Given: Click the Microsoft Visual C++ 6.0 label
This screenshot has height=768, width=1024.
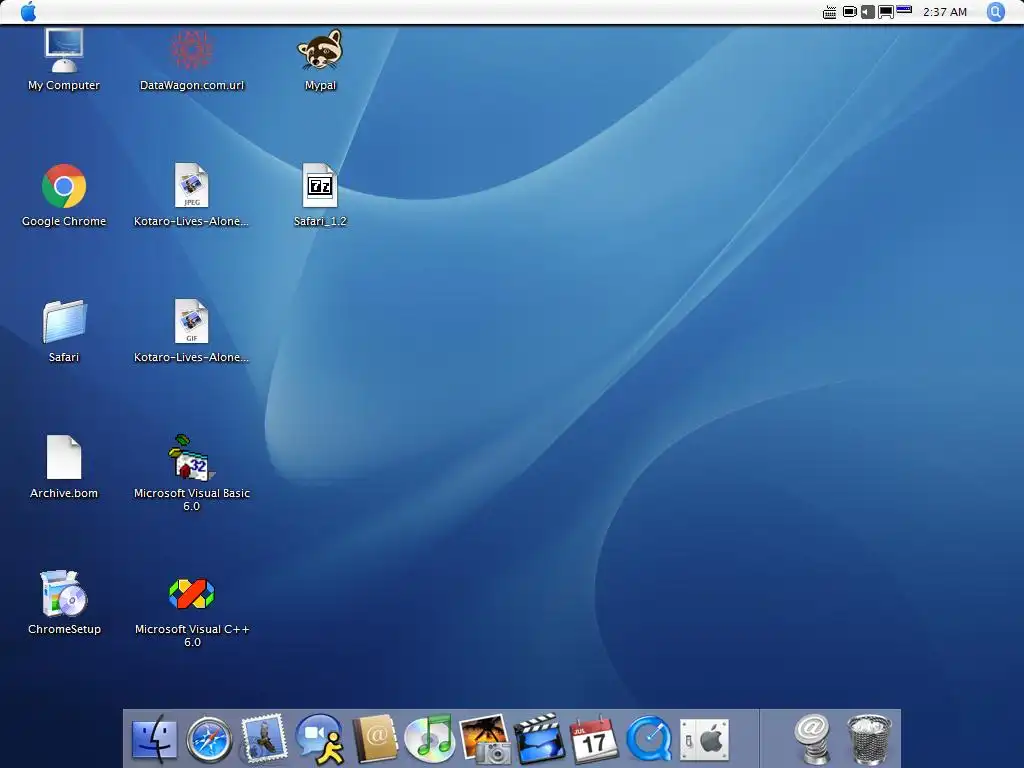Looking at the screenshot, I should [x=192, y=635].
